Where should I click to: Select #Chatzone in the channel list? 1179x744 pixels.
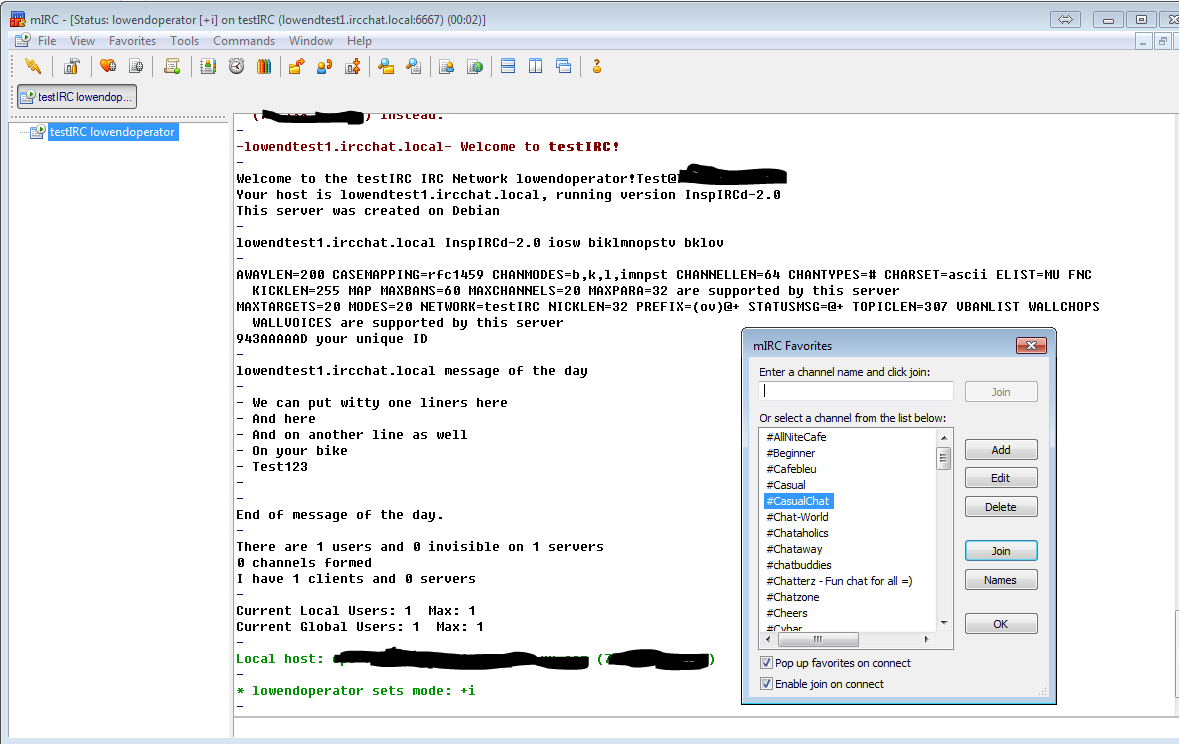(x=793, y=597)
